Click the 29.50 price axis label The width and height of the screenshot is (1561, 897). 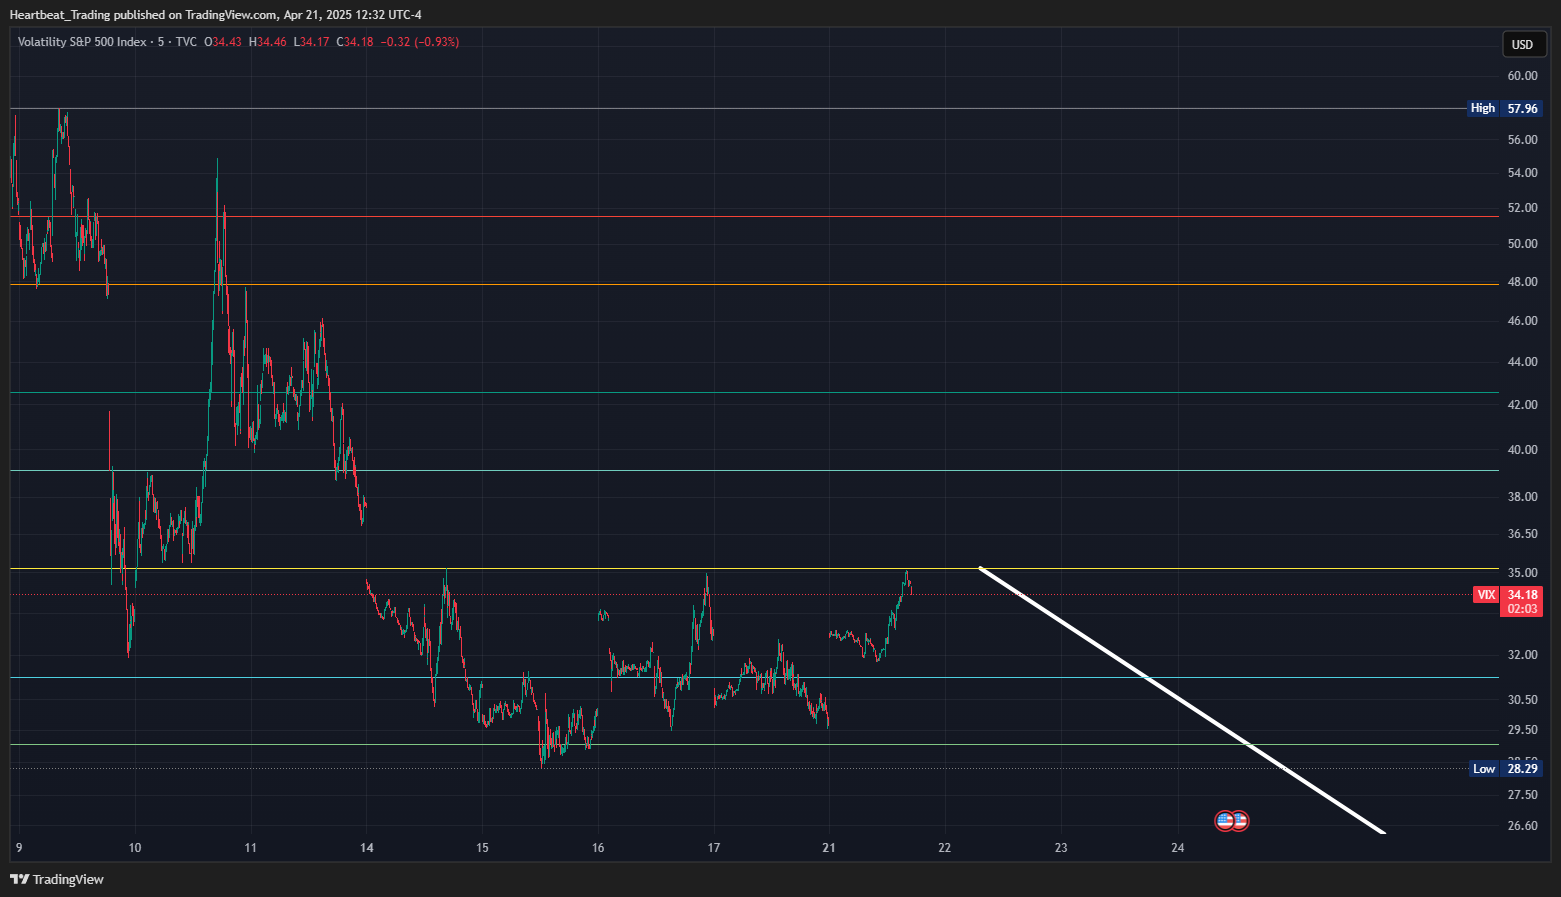[x=1522, y=730]
